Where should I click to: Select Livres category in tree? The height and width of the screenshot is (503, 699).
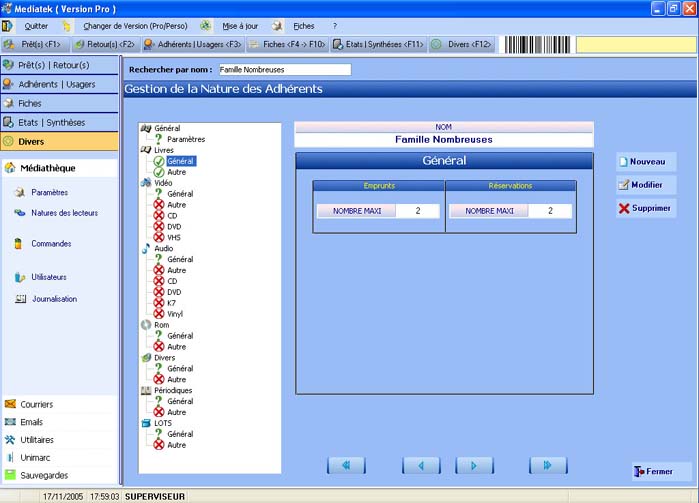click(164, 150)
